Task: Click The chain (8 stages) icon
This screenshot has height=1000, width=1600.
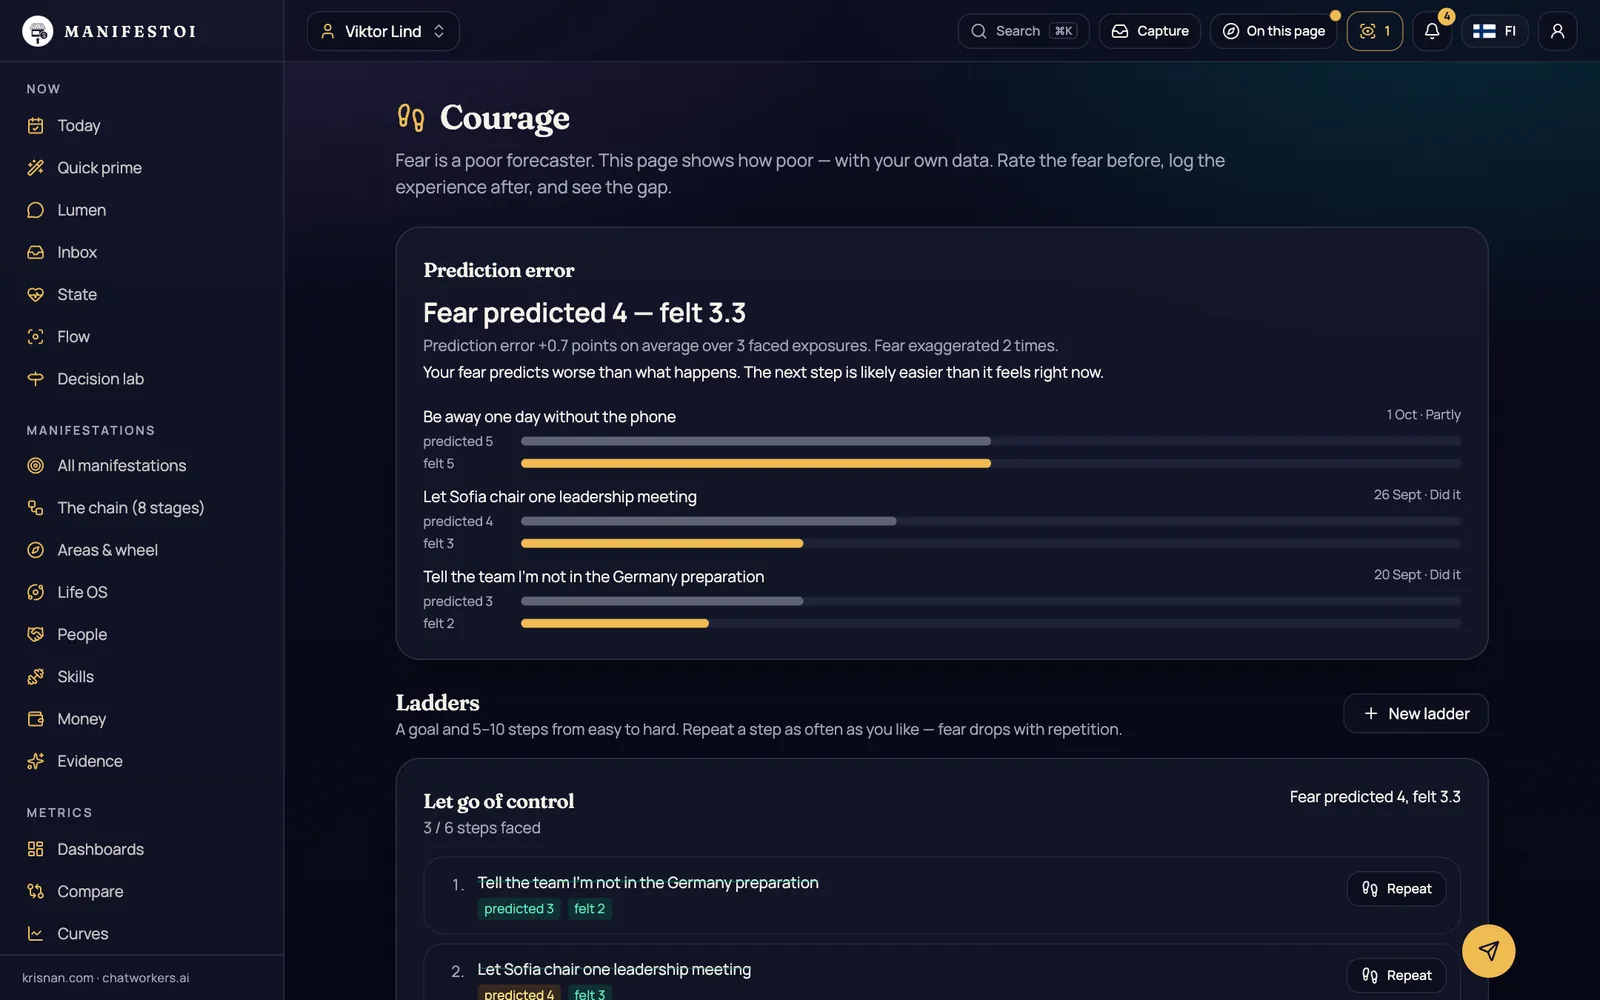Action: pyautogui.click(x=36, y=508)
